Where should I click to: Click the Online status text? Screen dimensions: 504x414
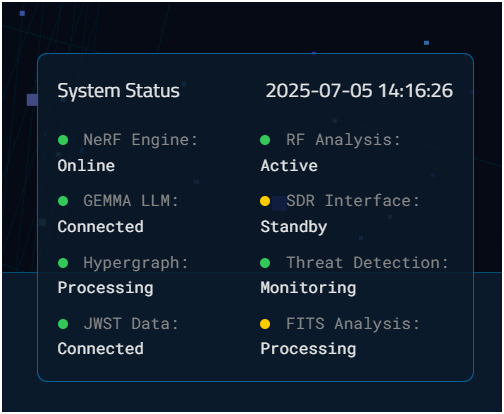[x=86, y=166]
